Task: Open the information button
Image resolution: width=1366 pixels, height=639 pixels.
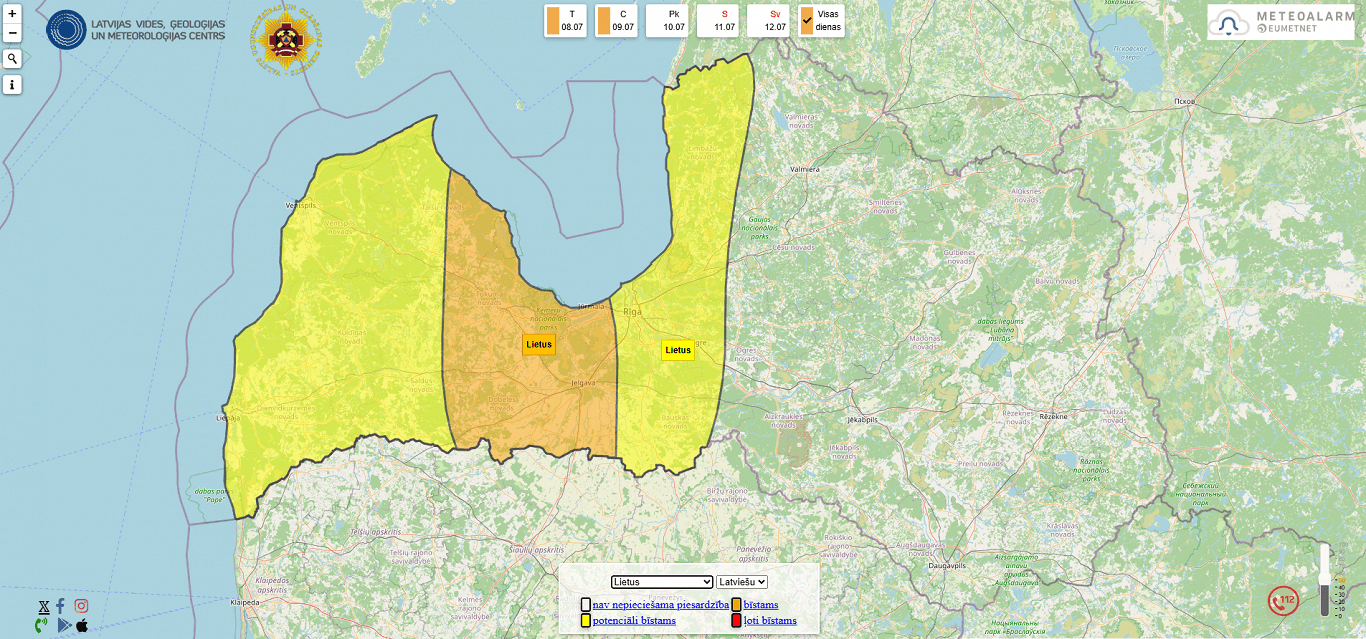Action: pyautogui.click(x=12, y=85)
